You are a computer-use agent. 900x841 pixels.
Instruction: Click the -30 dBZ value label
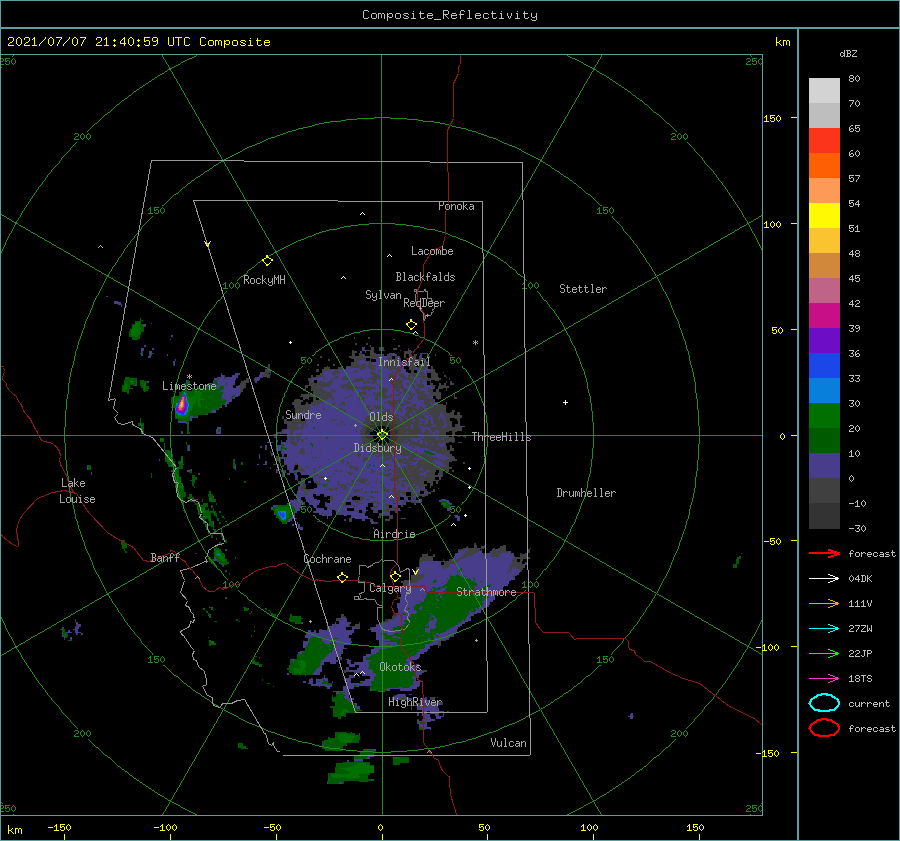tap(857, 528)
